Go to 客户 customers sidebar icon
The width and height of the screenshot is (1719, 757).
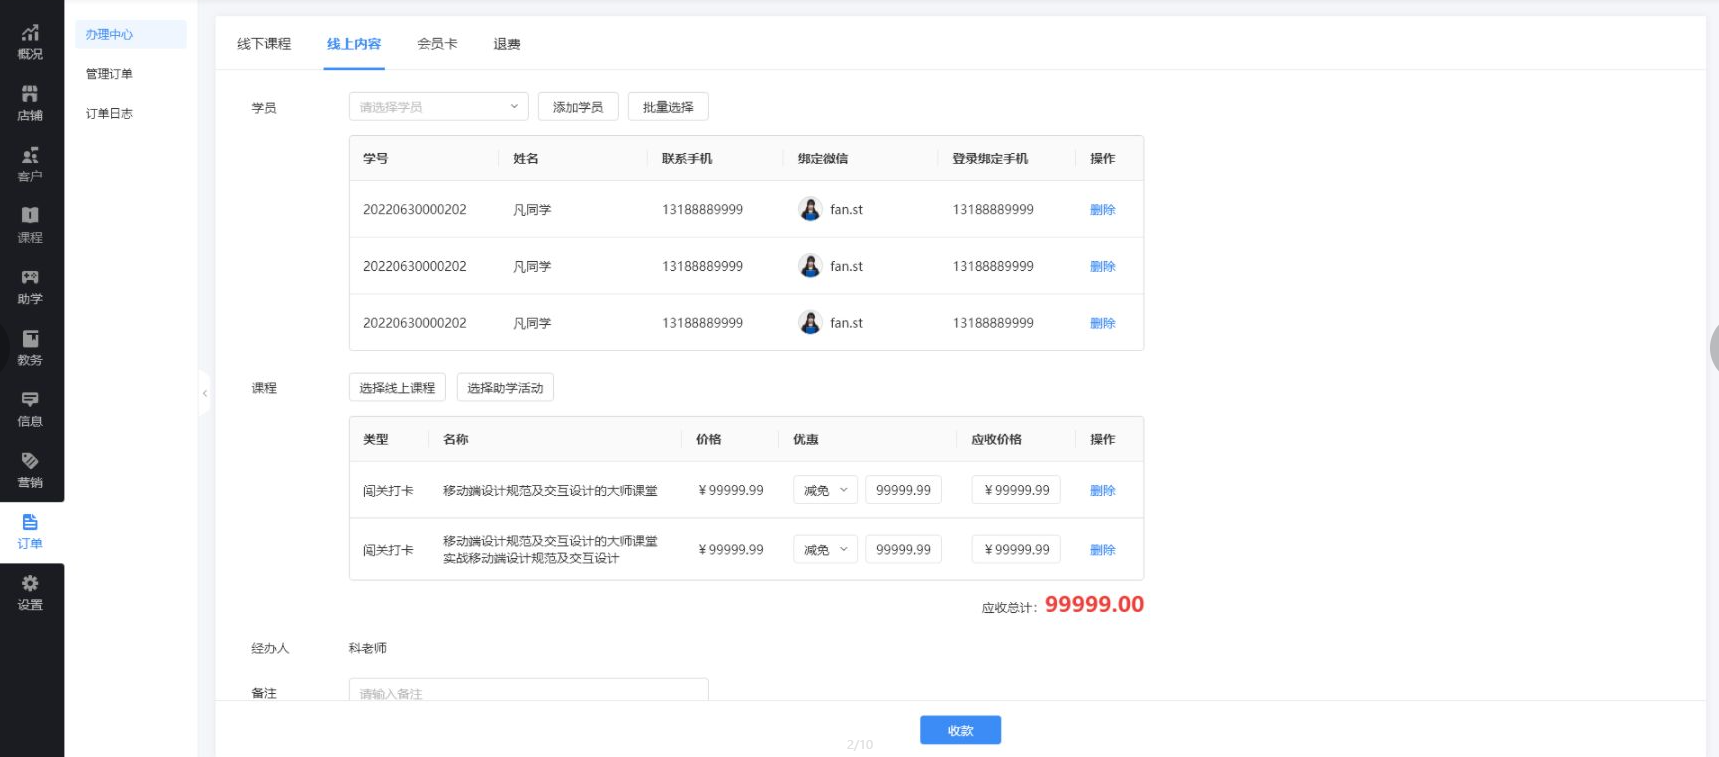pos(30,164)
